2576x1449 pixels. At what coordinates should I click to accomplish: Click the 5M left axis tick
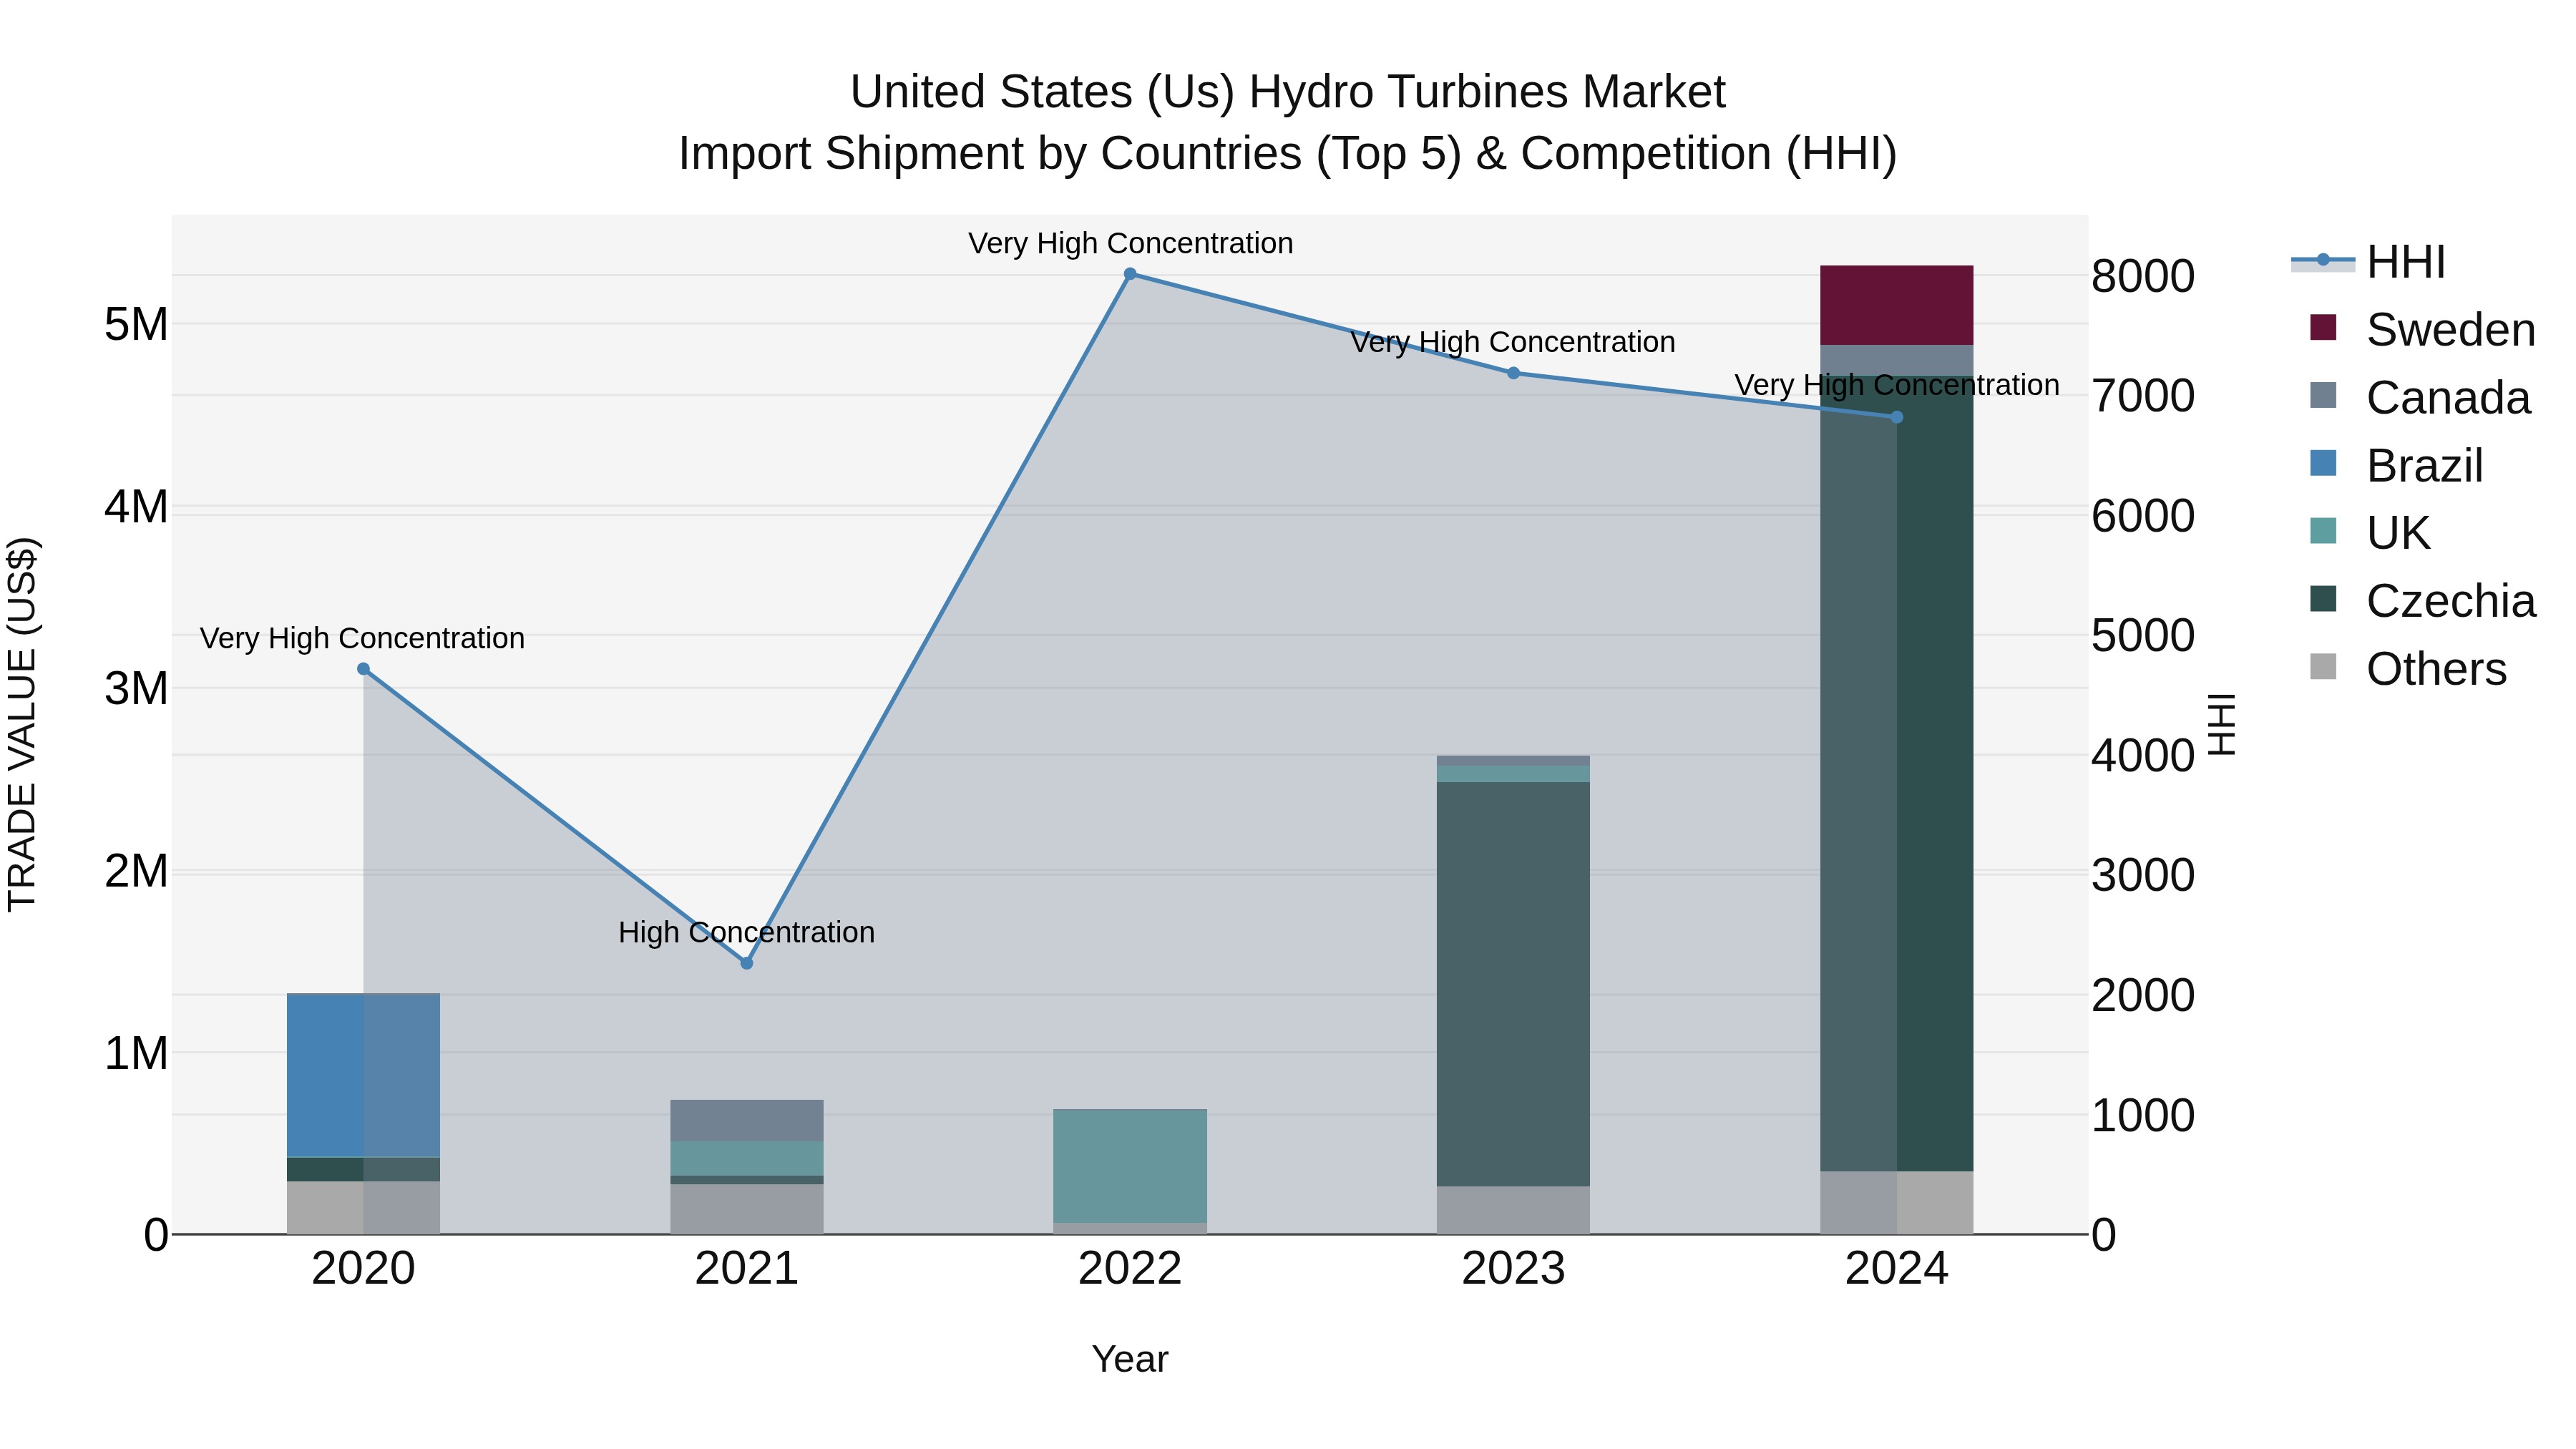click(x=136, y=324)
